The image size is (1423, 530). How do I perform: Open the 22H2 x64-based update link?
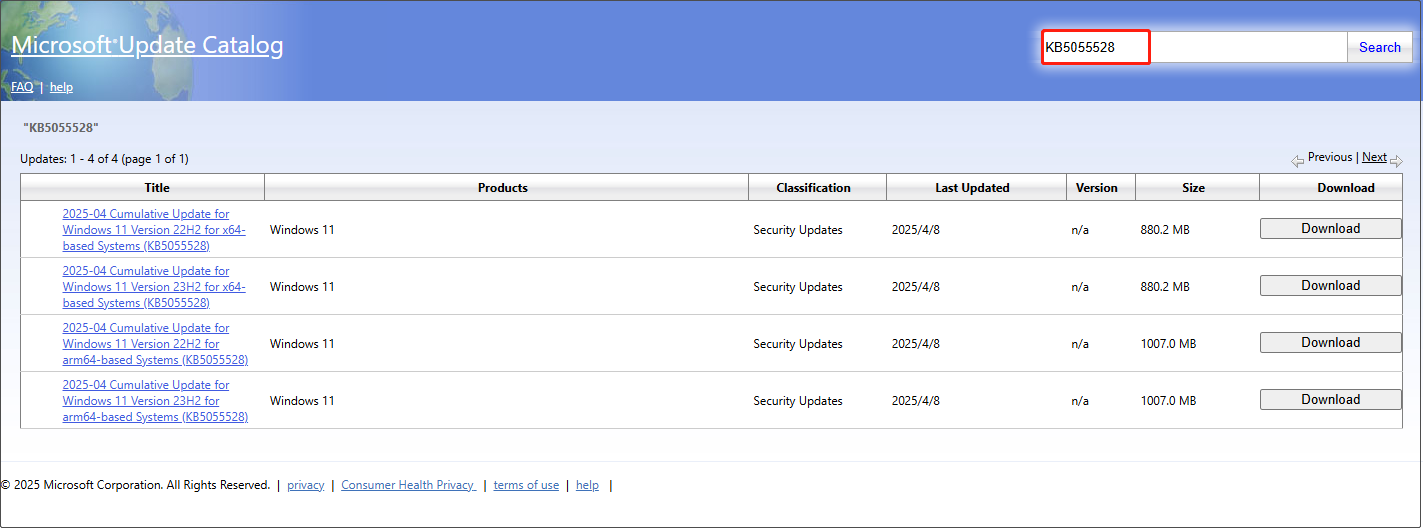coord(153,230)
